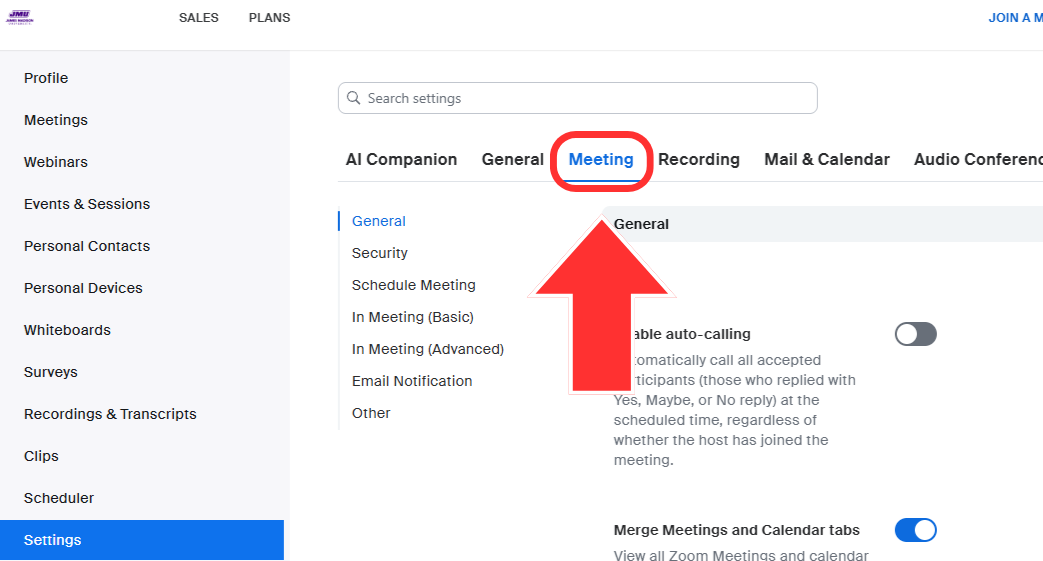The image size is (1043, 561).
Task: Click the JOIN A meeting link
Action: tap(1015, 18)
